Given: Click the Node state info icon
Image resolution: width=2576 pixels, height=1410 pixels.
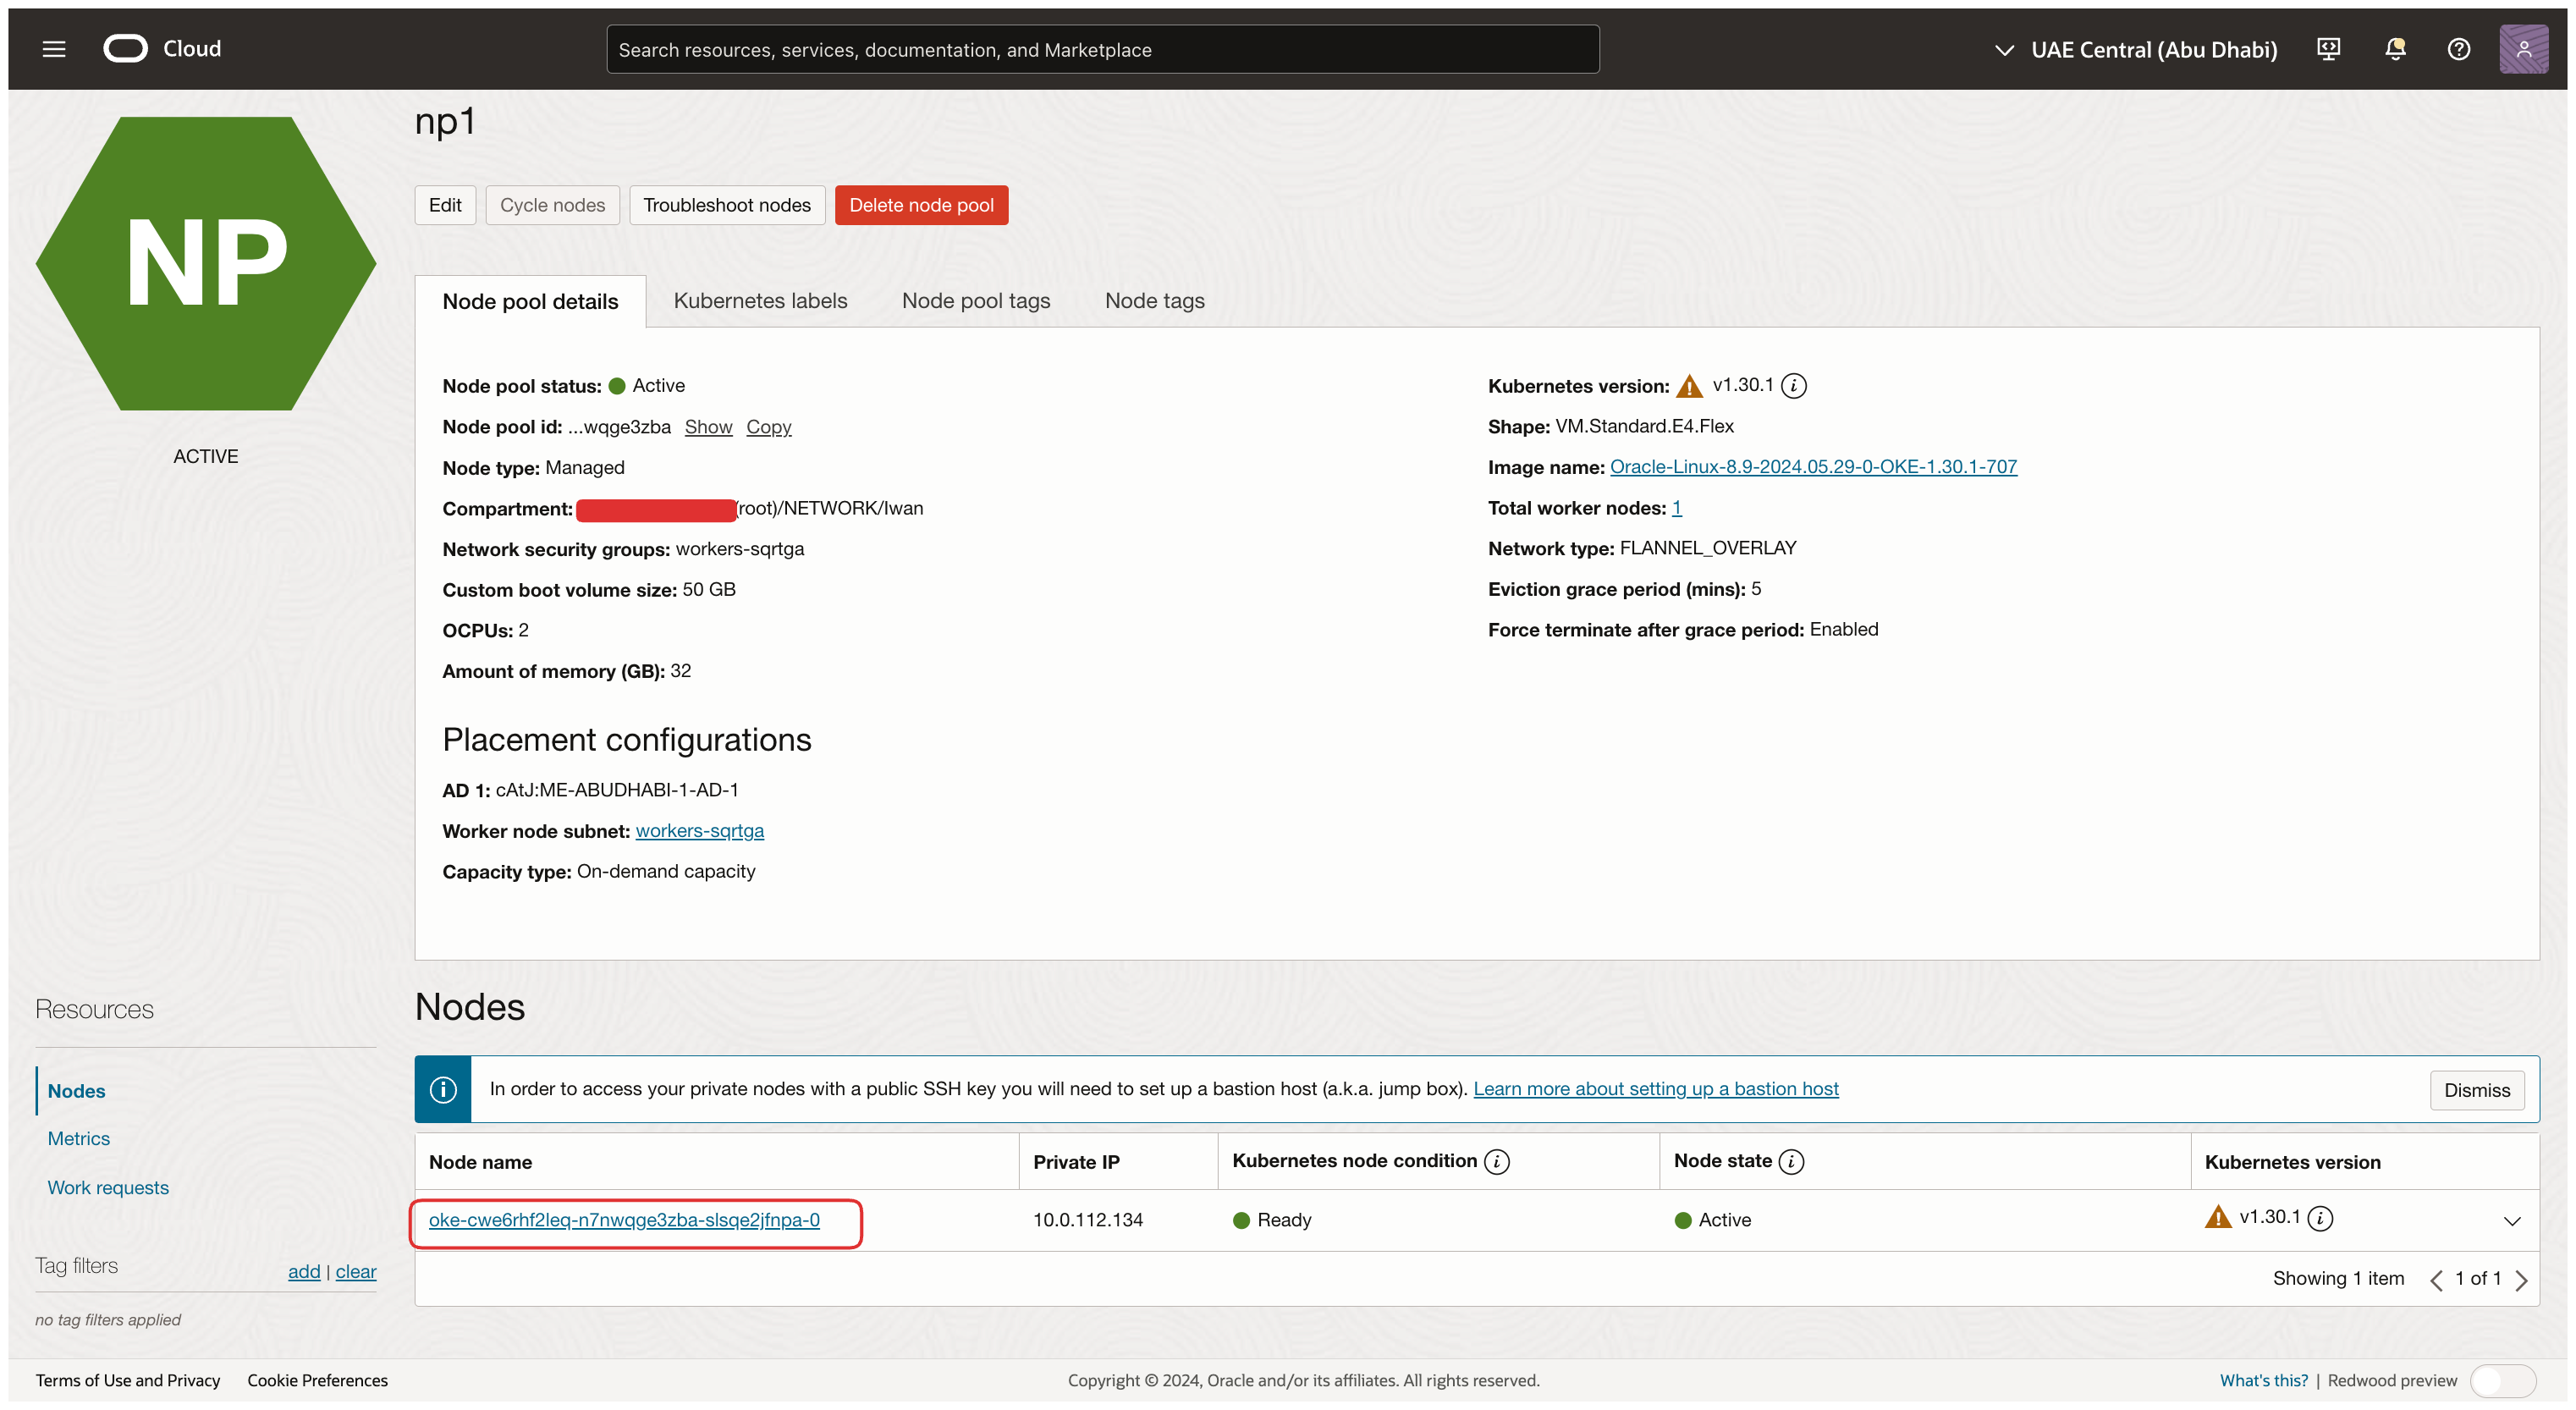Looking at the screenshot, I should [x=1791, y=1161].
